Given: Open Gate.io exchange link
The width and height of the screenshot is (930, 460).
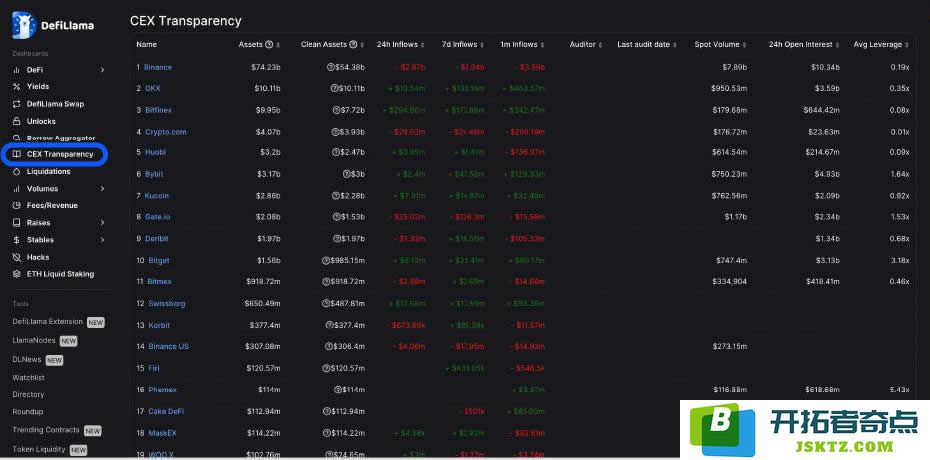Looking at the screenshot, I should [x=158, y=217].
